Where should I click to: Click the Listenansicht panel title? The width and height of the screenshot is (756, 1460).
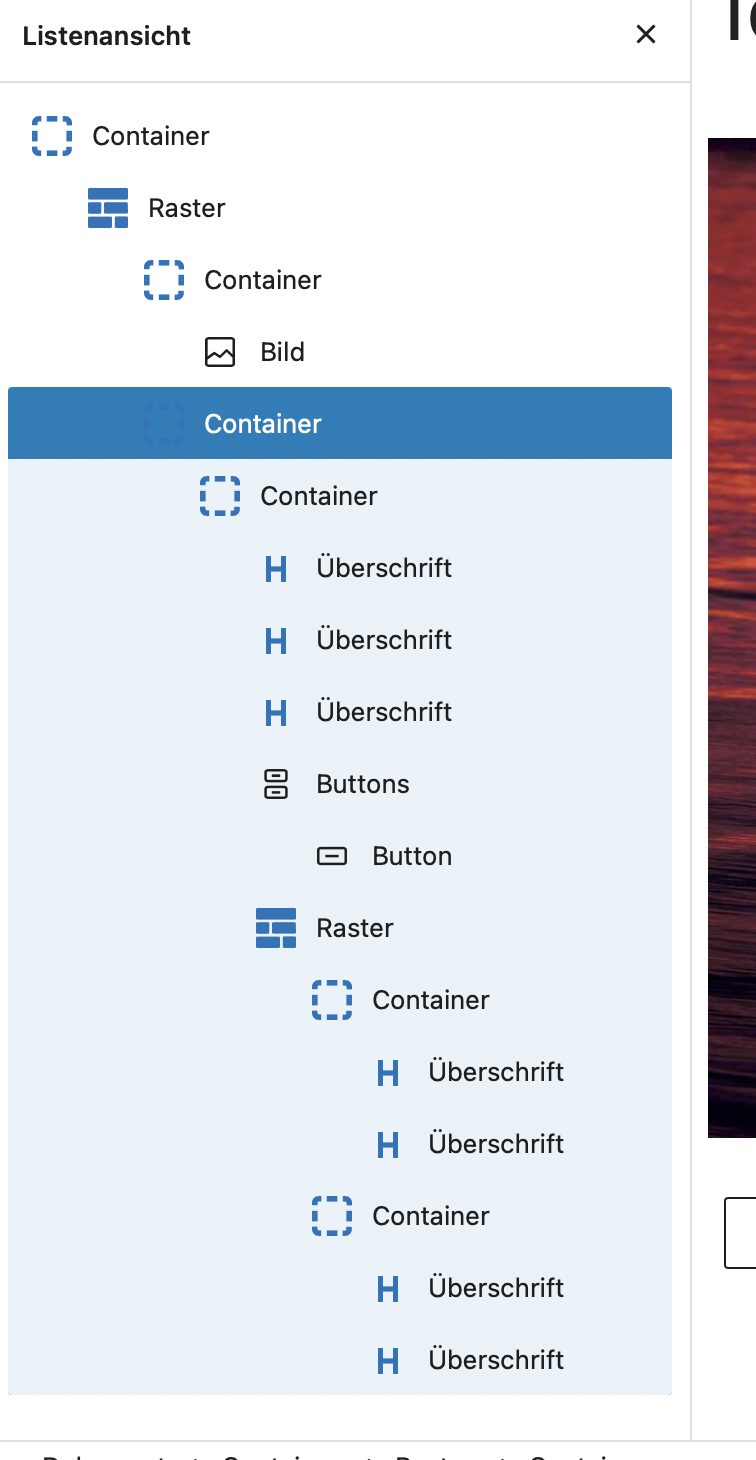click(107, 36)
